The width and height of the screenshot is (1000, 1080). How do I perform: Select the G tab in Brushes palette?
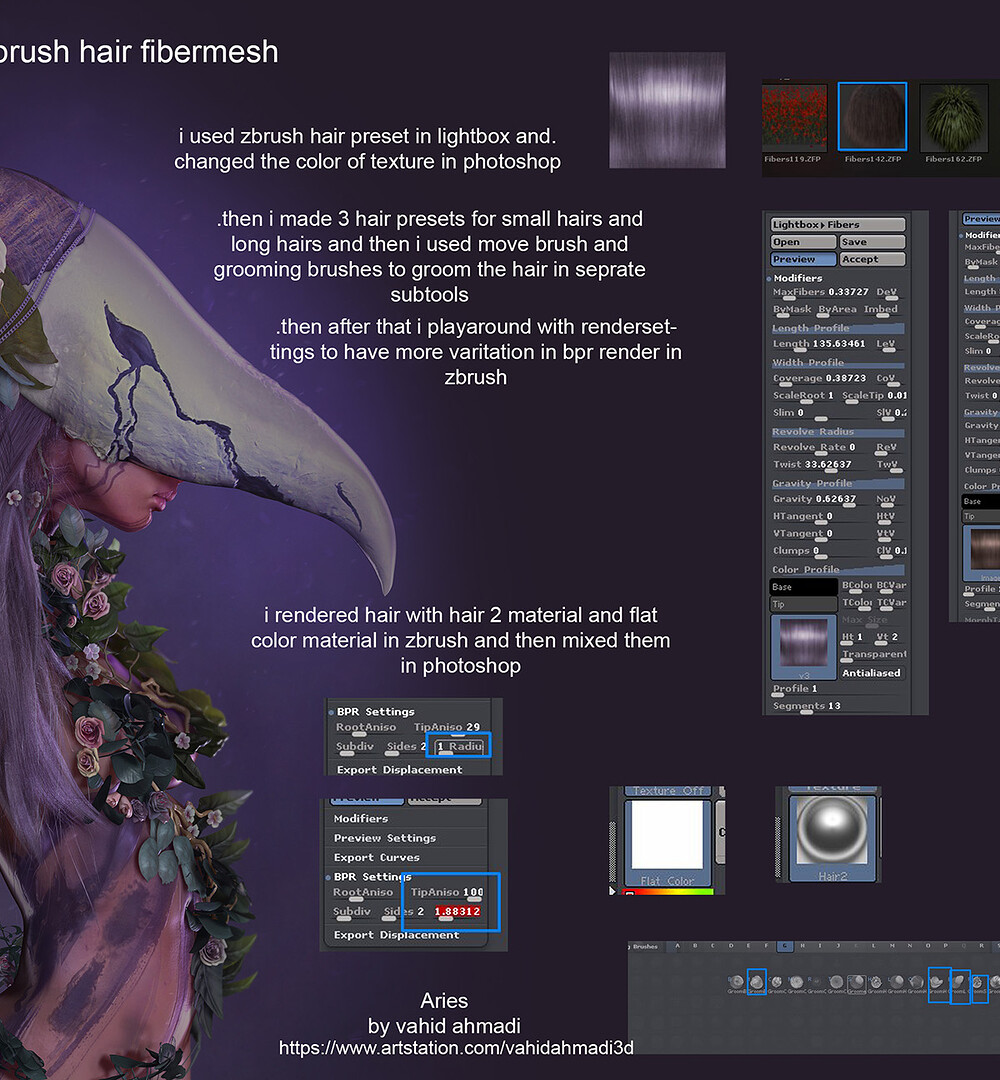(x=784, y=946)
